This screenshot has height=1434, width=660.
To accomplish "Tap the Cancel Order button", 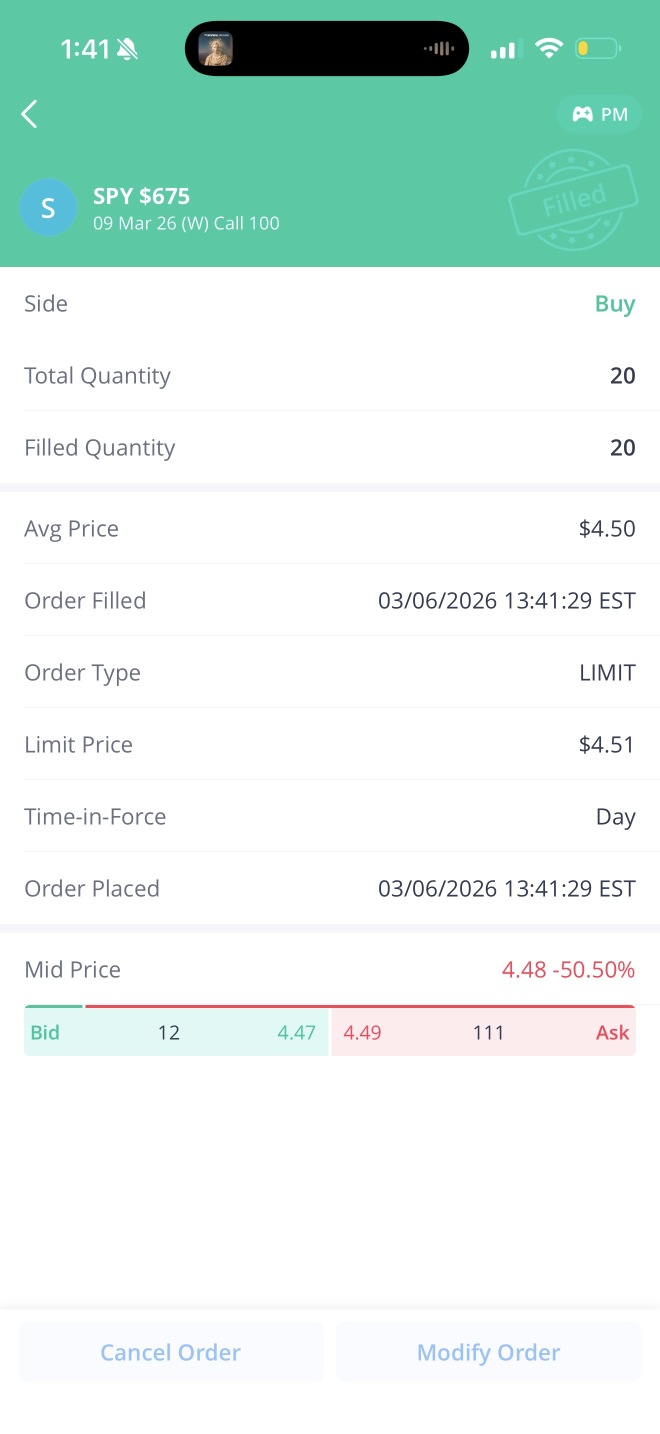I will point(171,1352).
